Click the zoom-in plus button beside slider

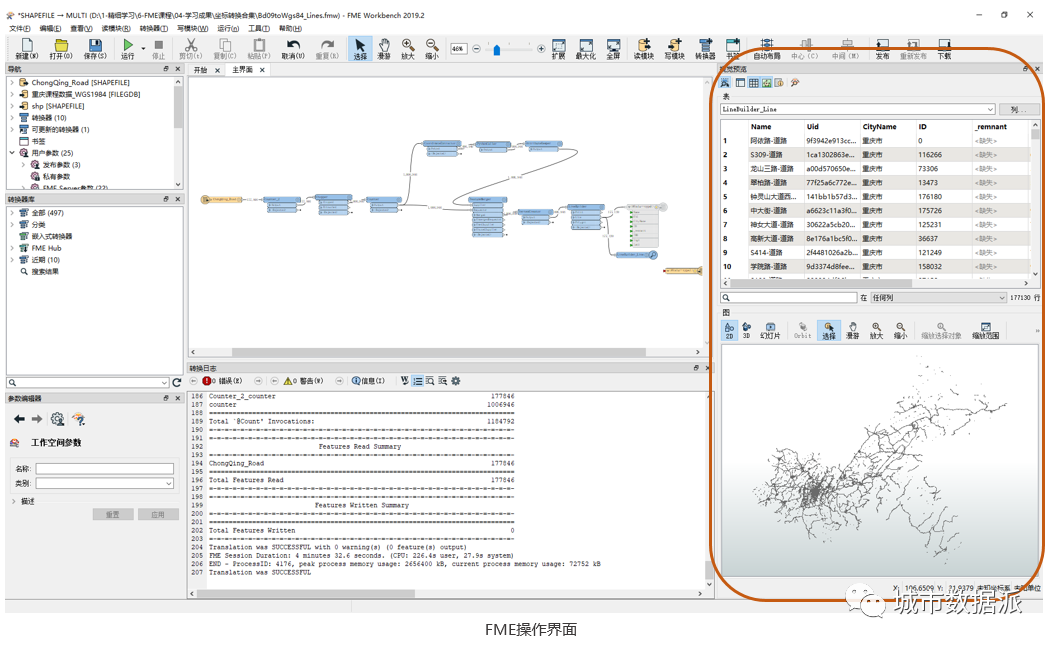(541, 49)
